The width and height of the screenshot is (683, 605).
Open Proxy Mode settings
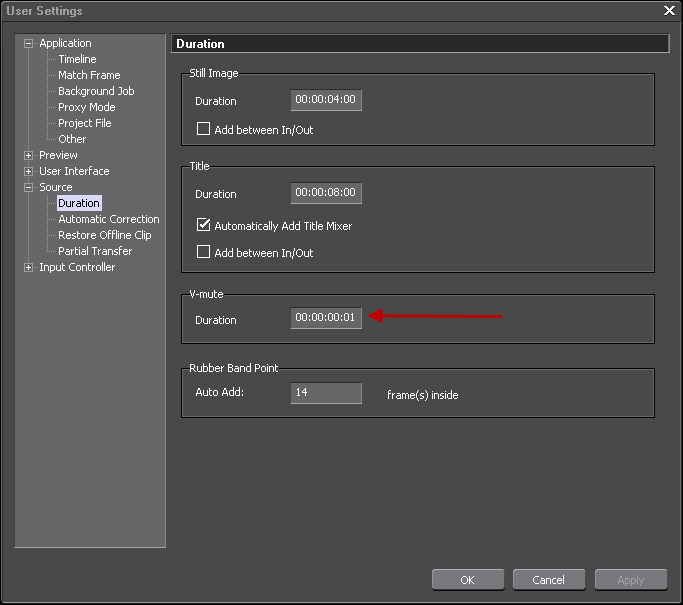86,107
